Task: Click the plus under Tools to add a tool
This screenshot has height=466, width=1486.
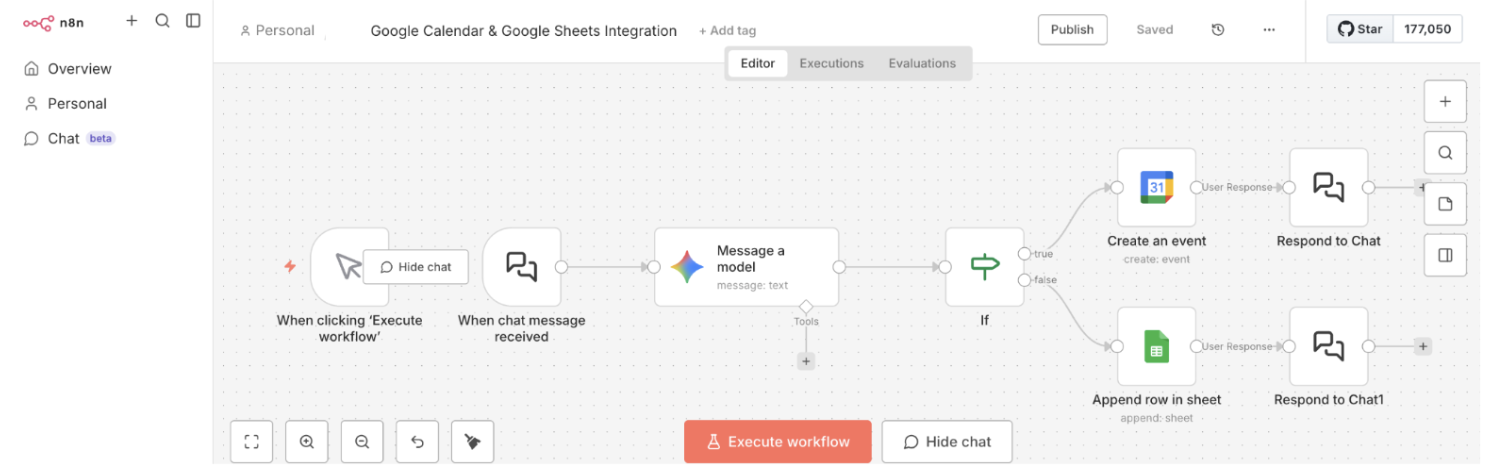Action: (x=806, y=361)
